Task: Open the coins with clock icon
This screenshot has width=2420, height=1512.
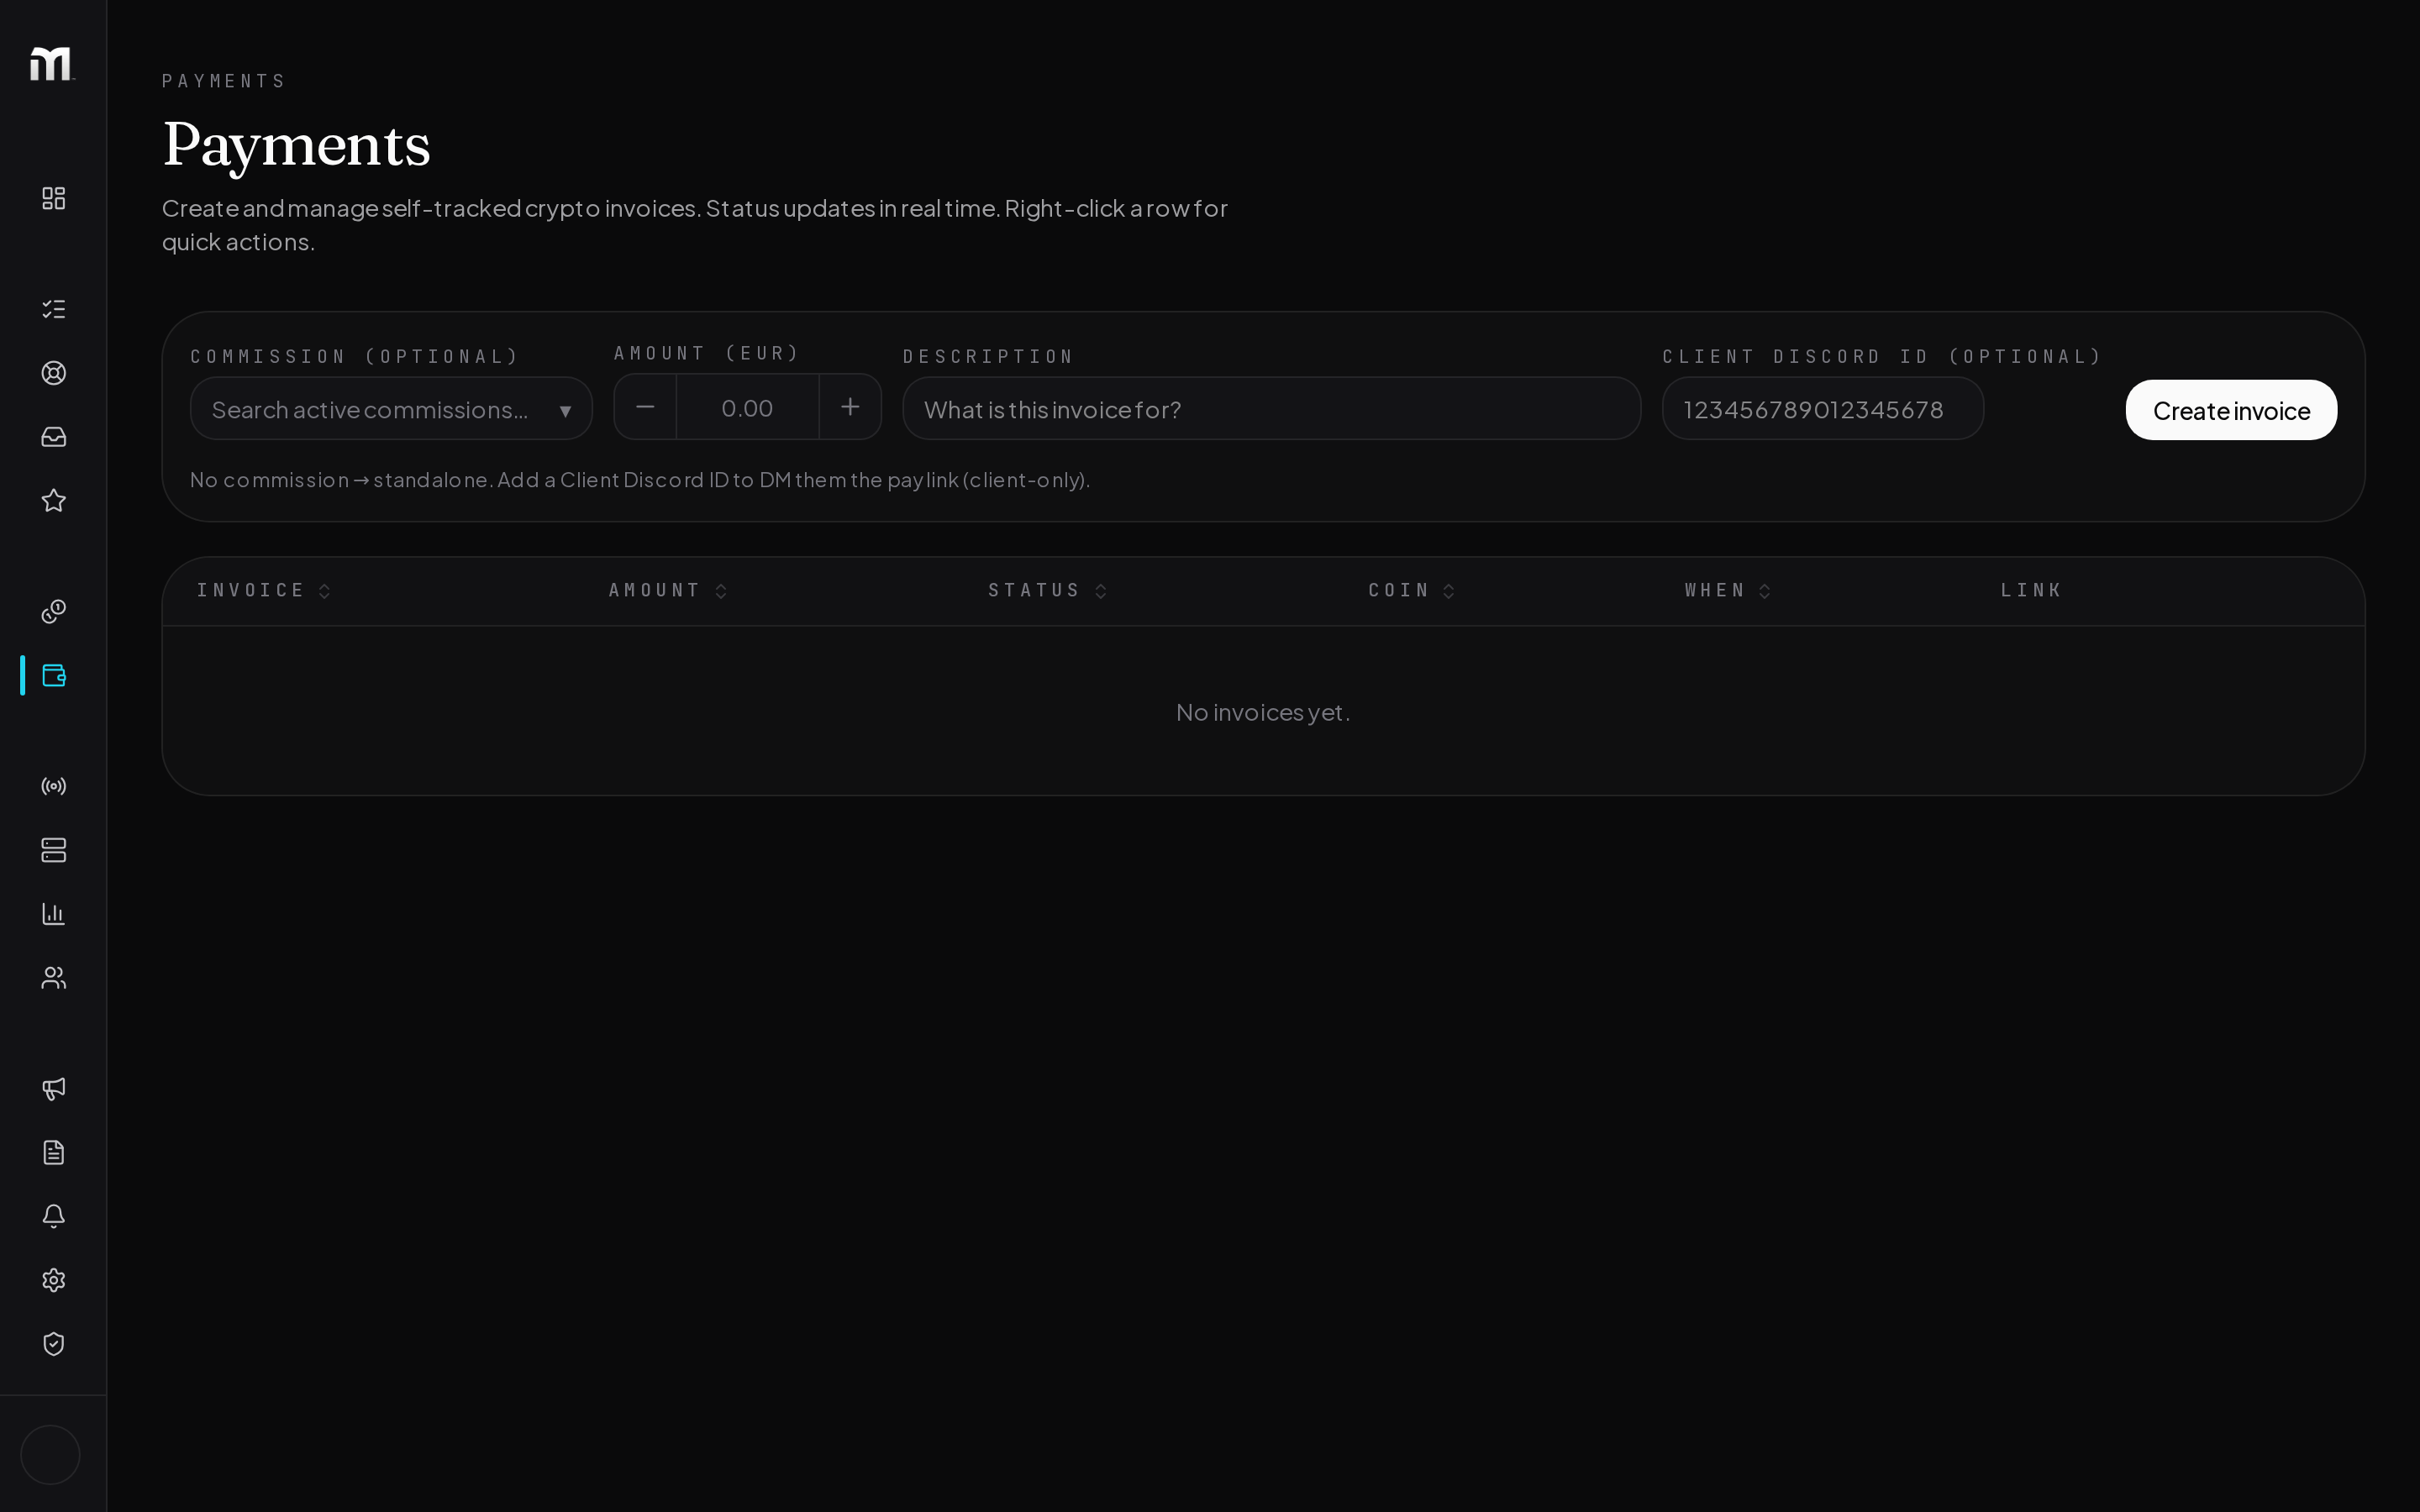Action: [54, 611]
